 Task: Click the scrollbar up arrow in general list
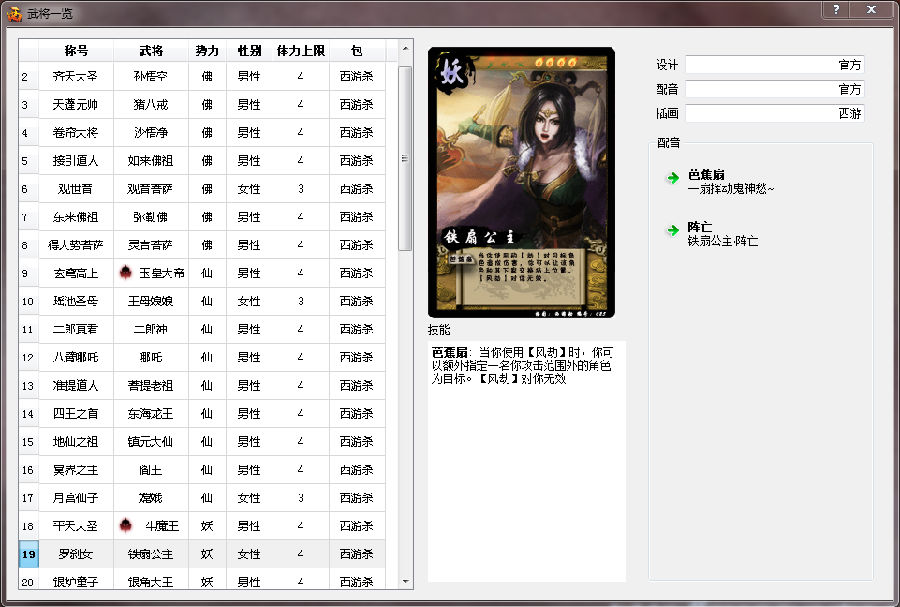click(405, 50)
